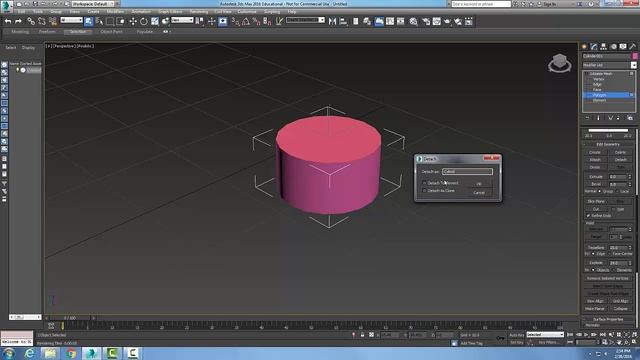Click the Bevel button
Viewport: 640px width, 360px height.
point(596,184)
